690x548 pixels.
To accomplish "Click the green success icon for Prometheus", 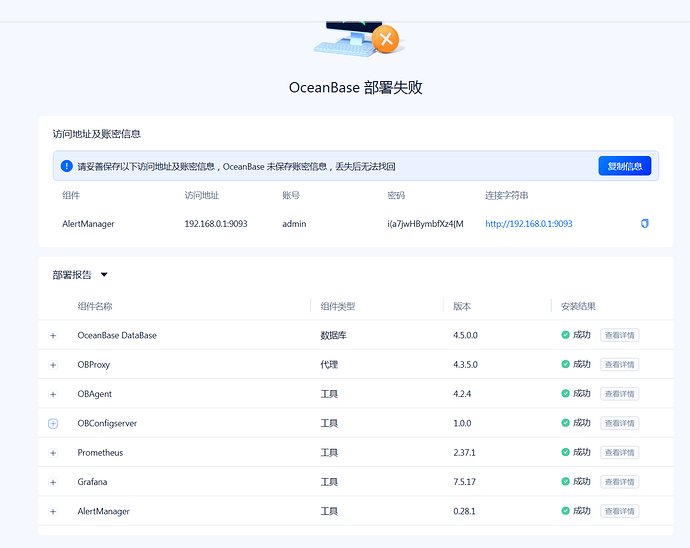I will pos(565,452).
